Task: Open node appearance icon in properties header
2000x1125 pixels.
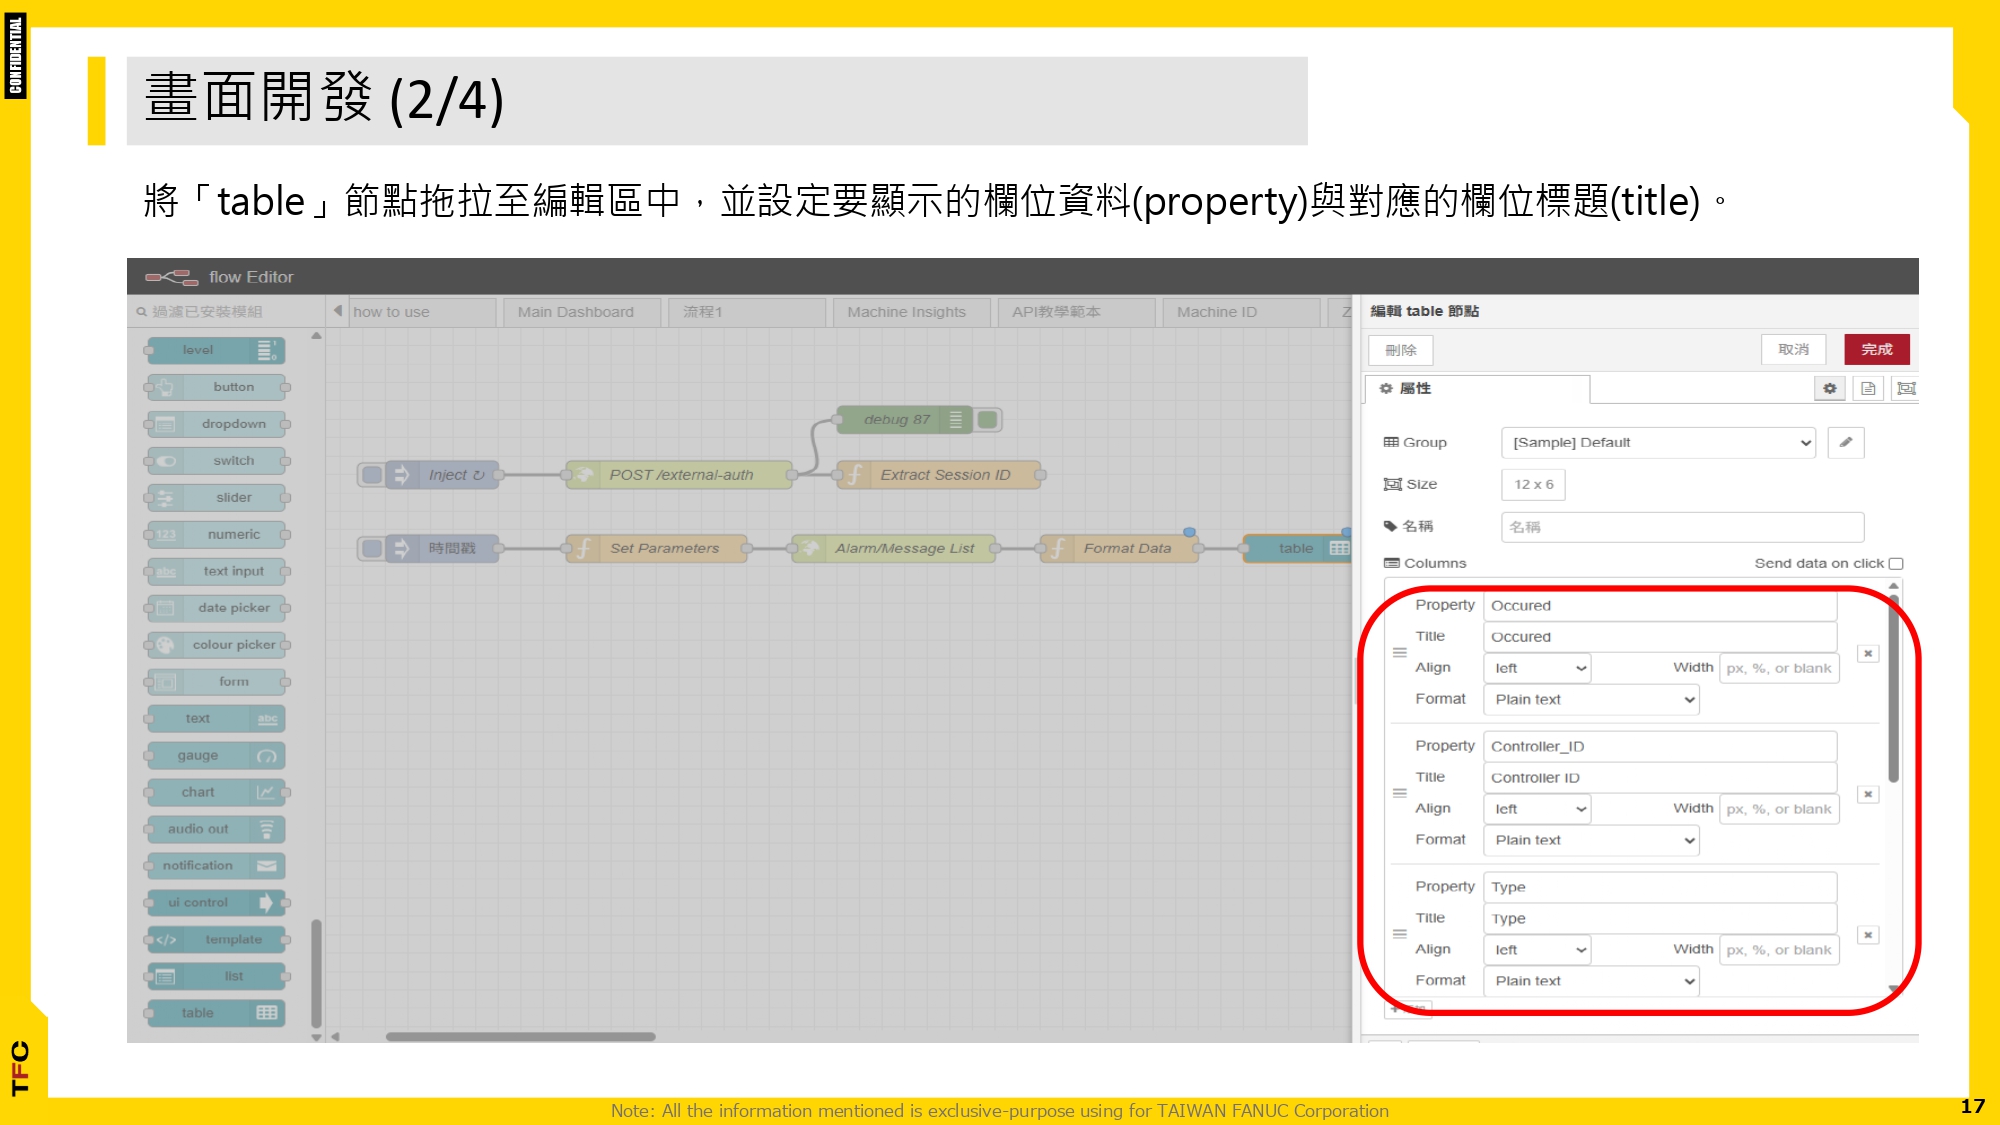Action: pyautogui.click(x=1906, y=388)
